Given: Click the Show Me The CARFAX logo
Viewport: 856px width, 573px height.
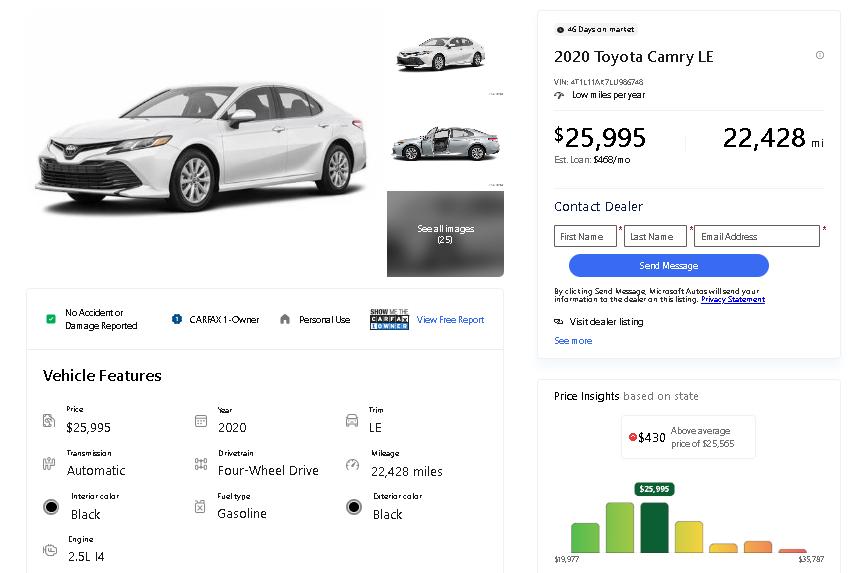Looking at the screenshot, I should coord(389,319).
